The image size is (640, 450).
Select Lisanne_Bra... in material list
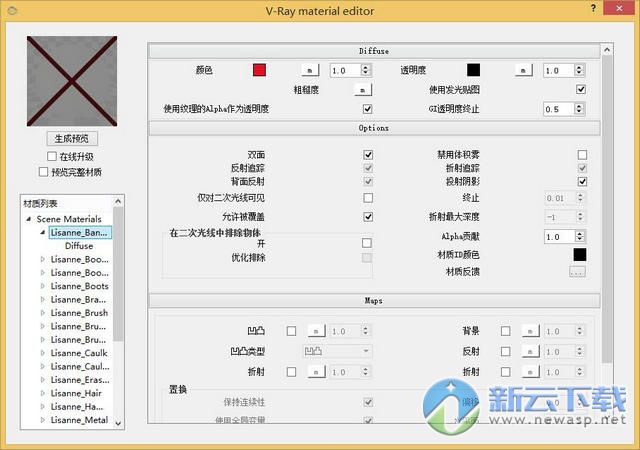click(x=78, y=300)
